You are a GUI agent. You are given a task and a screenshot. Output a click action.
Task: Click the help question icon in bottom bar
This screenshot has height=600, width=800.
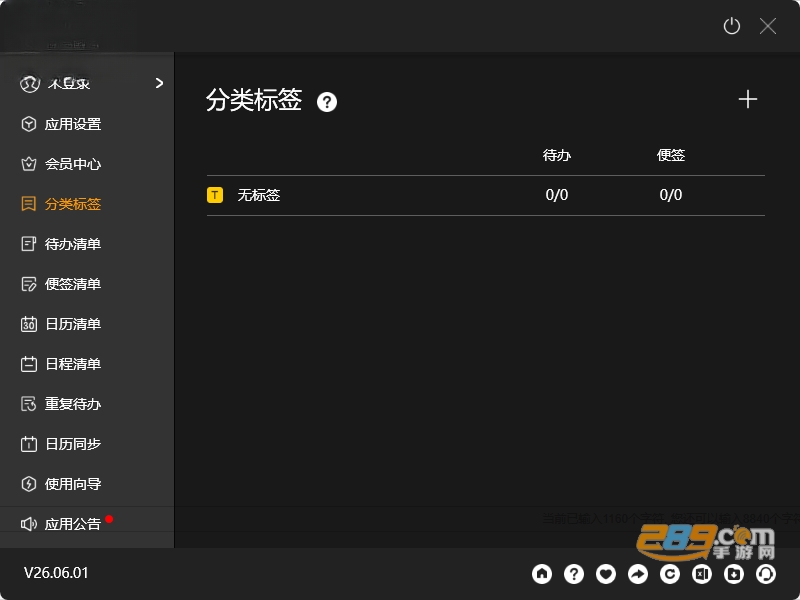click(574, 574)
